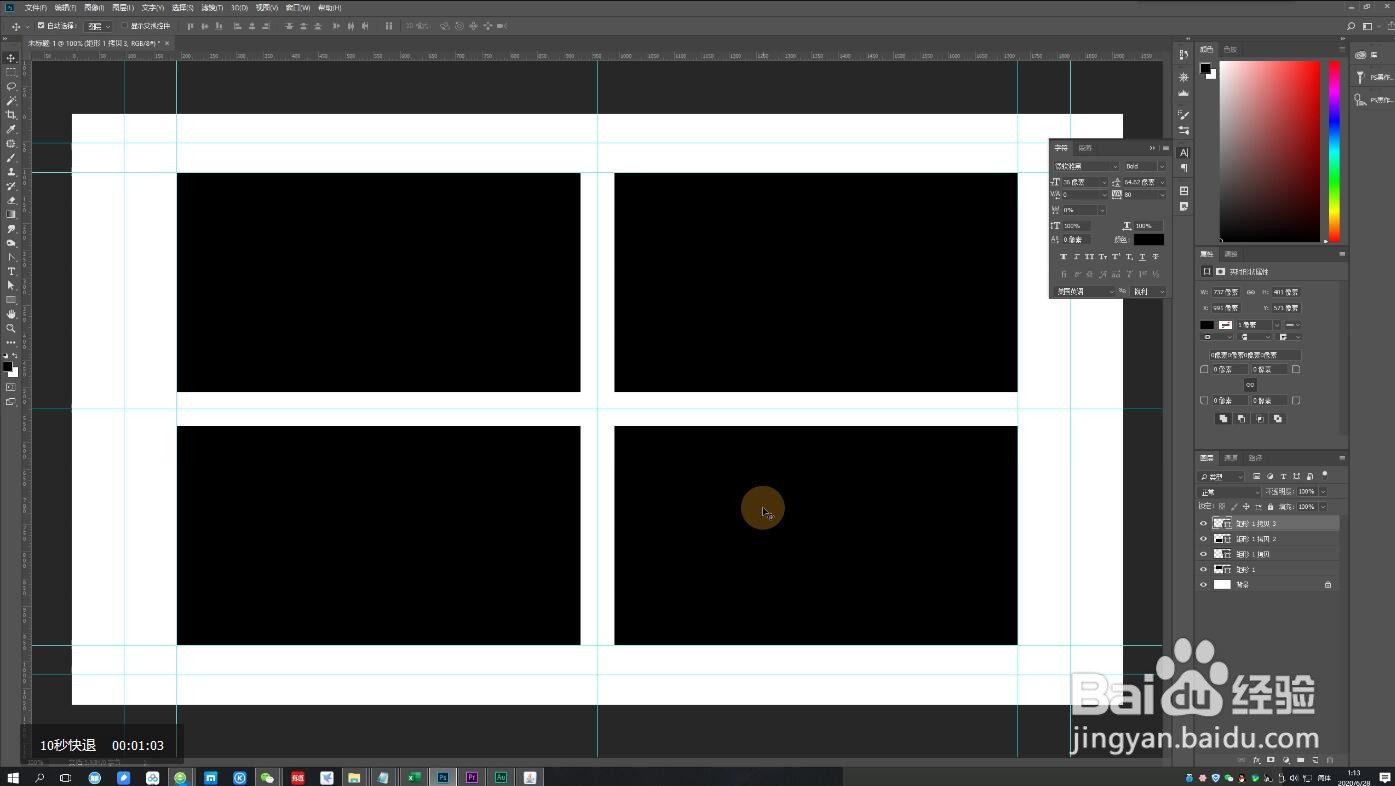Select the Horizontal Type tool
The image size is (1395, 786).
coord(11,271)
